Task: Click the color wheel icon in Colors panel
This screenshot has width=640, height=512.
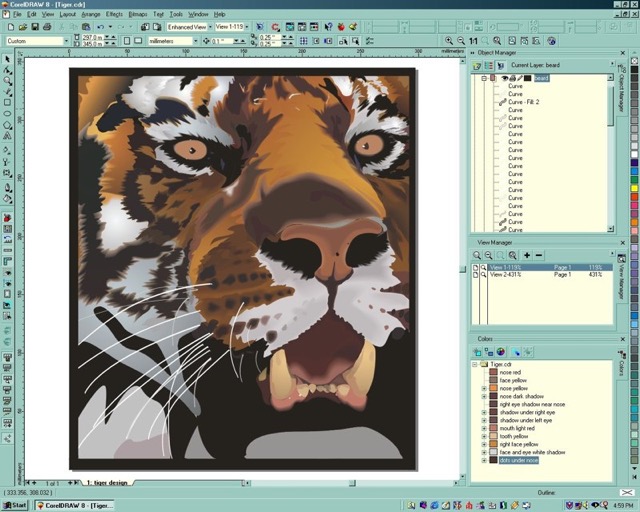Action: coord(501,352)
